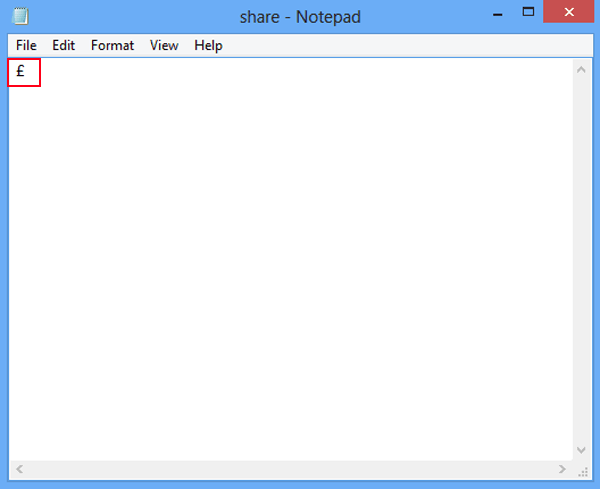This screenshot has width=600, height=489.
Task: Open the Help menu
Action: (208, 46)
